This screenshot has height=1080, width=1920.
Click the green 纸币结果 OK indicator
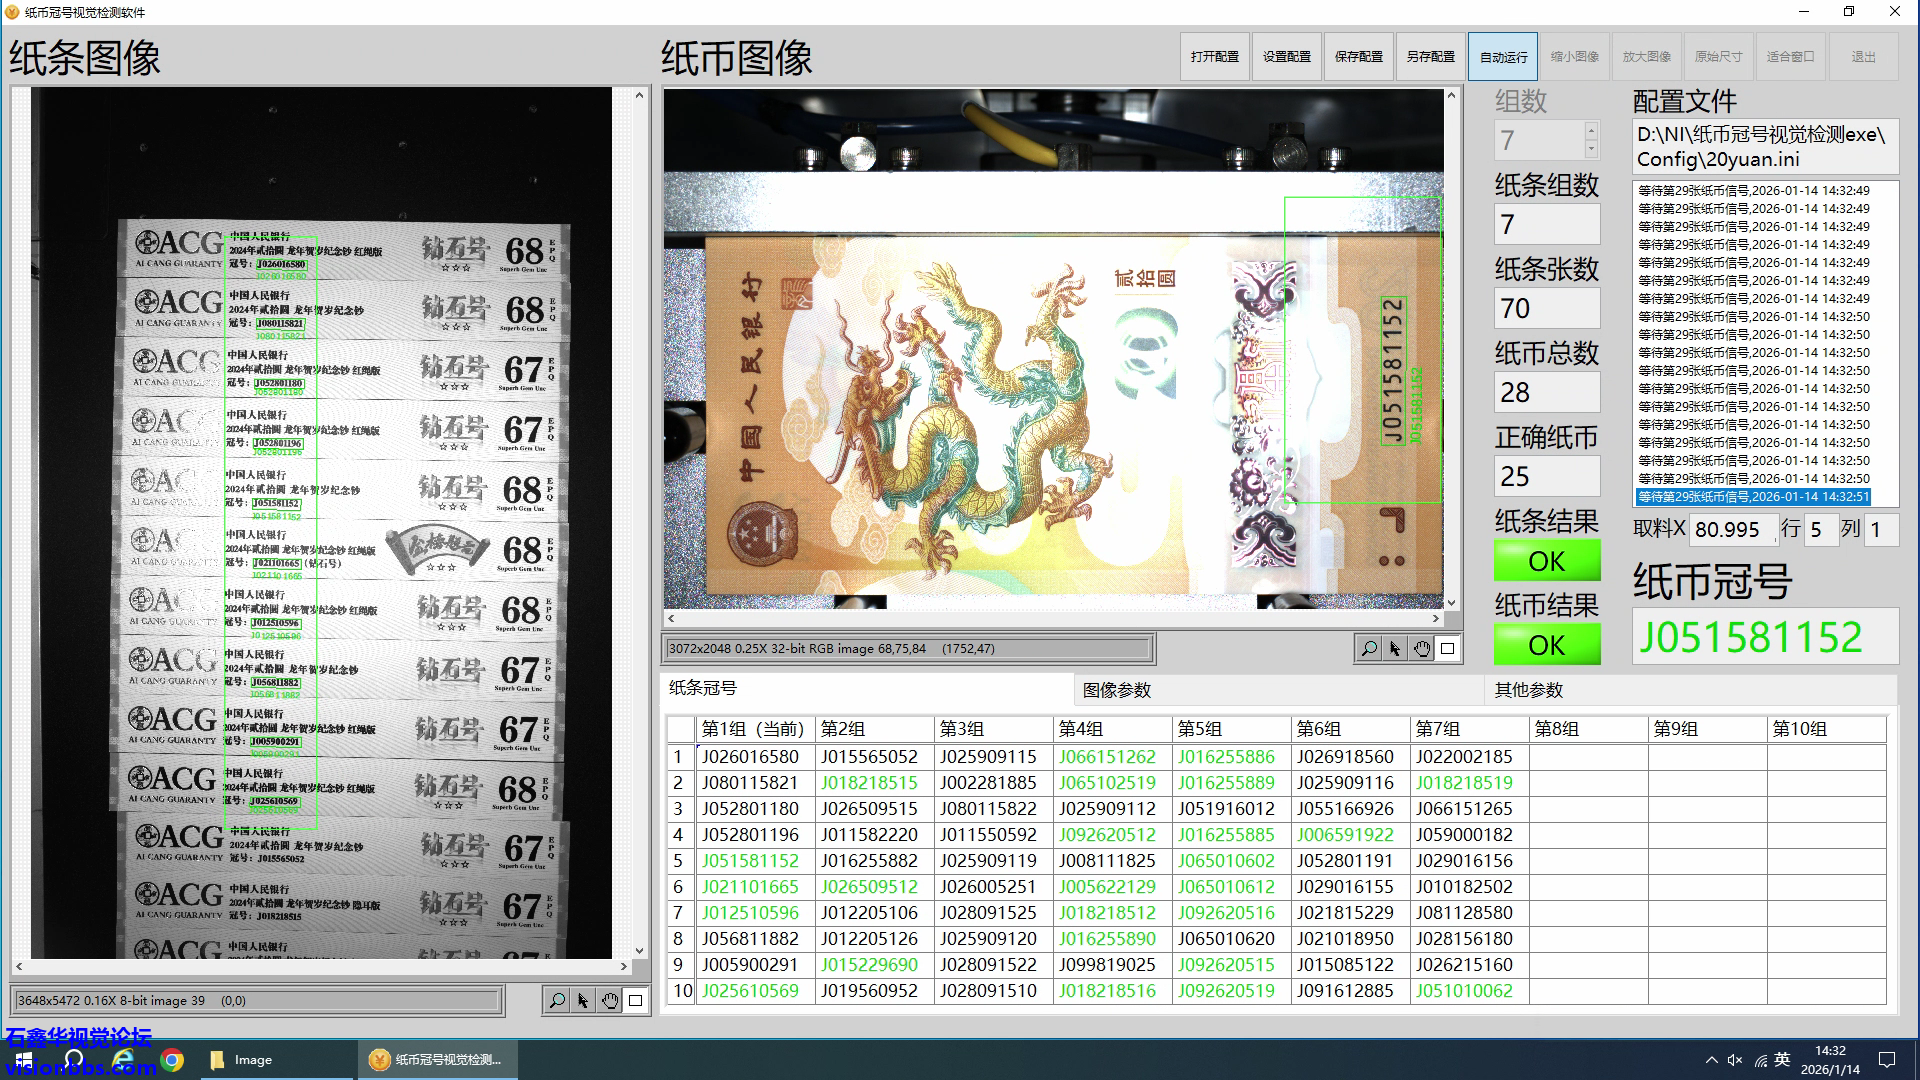pos(1546,645)
